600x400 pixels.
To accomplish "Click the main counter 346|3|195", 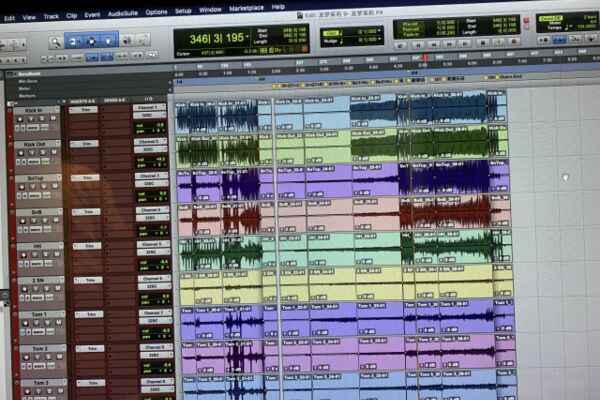I will coord(216,38).
